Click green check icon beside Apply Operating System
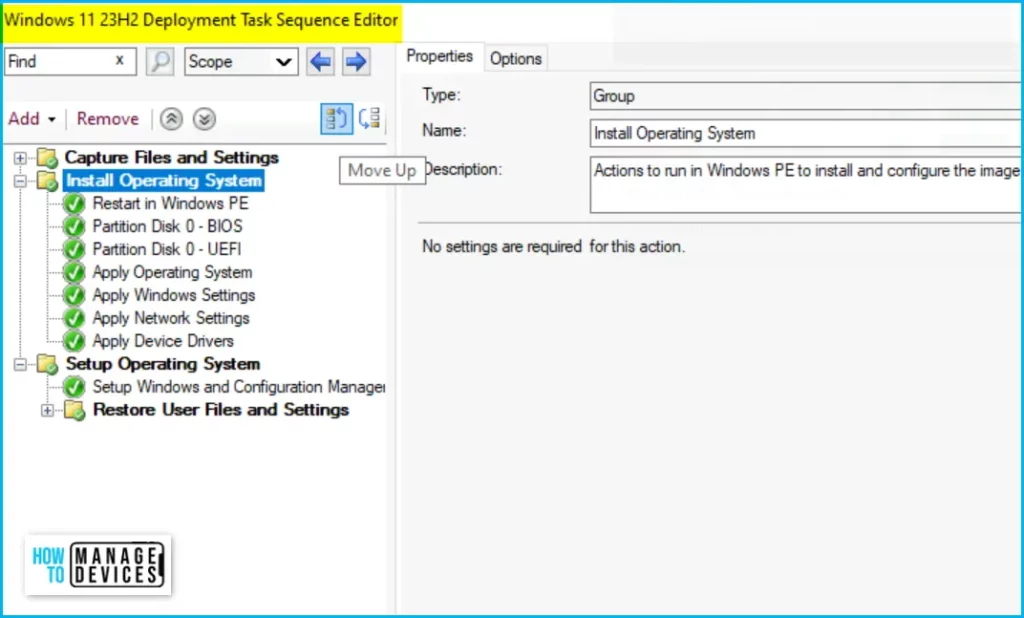The width and height of the screenshot is (1024, 618). 74,272
